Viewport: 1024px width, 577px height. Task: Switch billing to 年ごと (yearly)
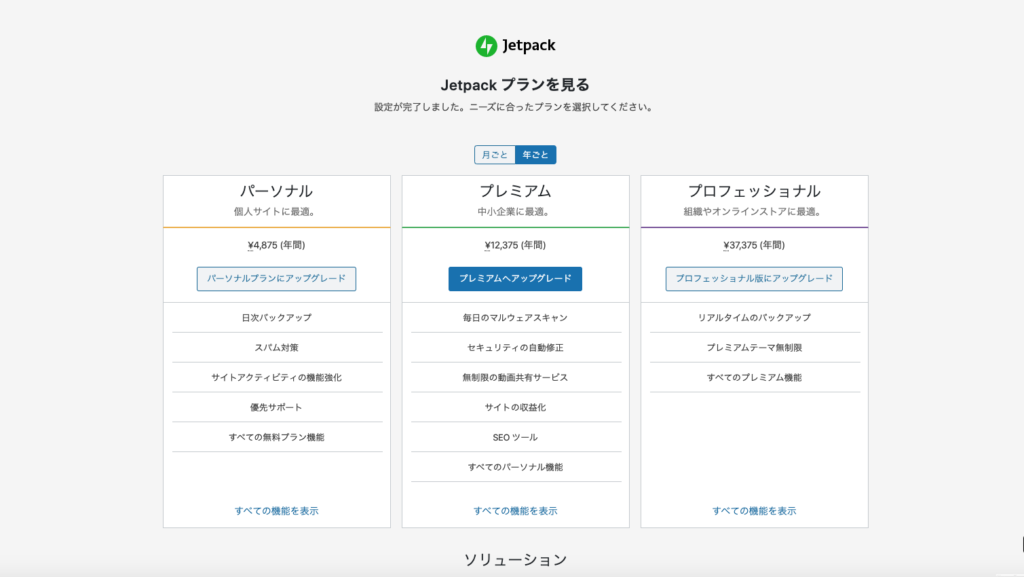click(535, 155)
